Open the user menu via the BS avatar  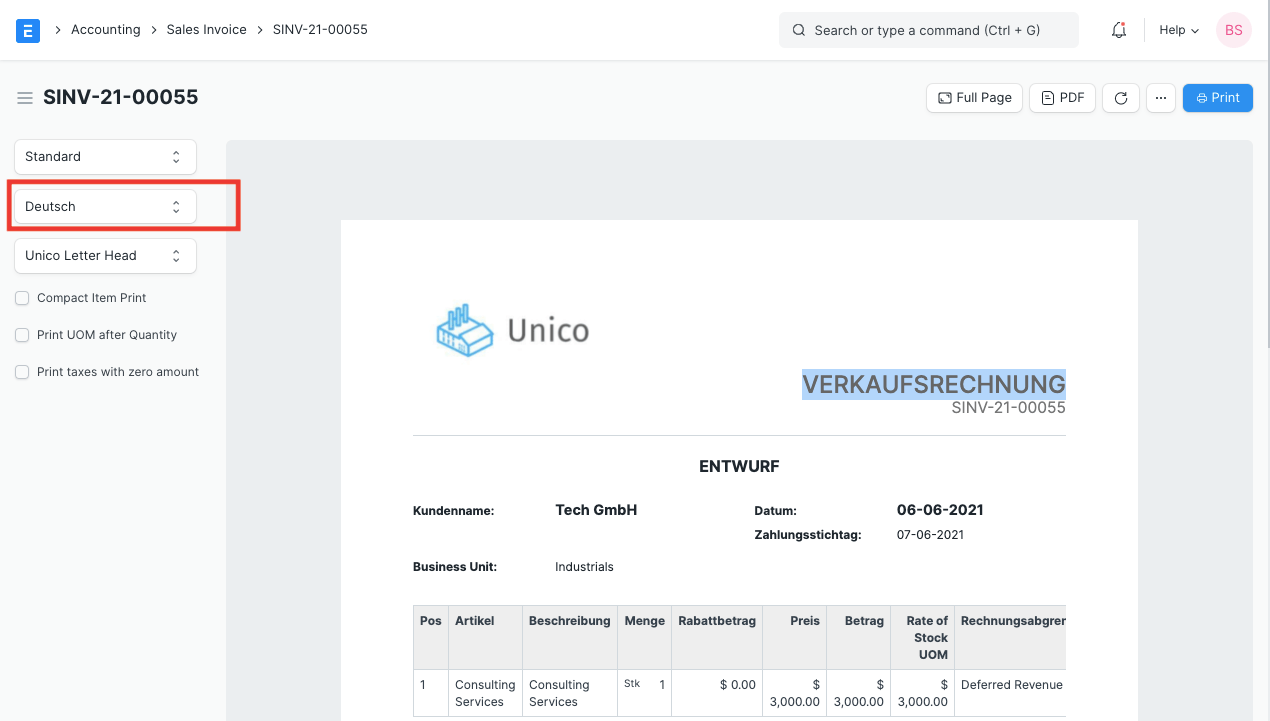tap(1233, 30)
